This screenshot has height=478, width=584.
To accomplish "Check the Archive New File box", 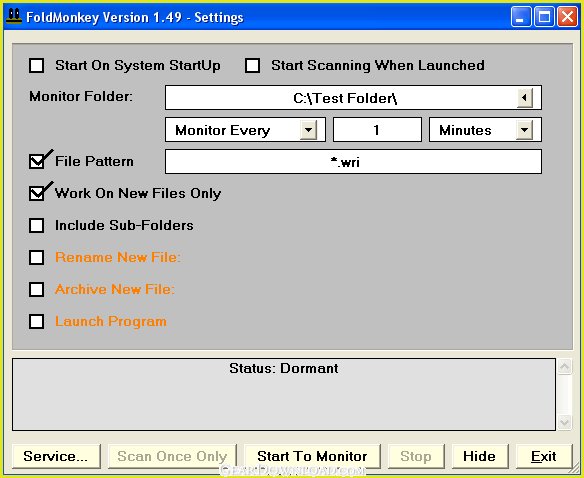I will coord(36,289).
